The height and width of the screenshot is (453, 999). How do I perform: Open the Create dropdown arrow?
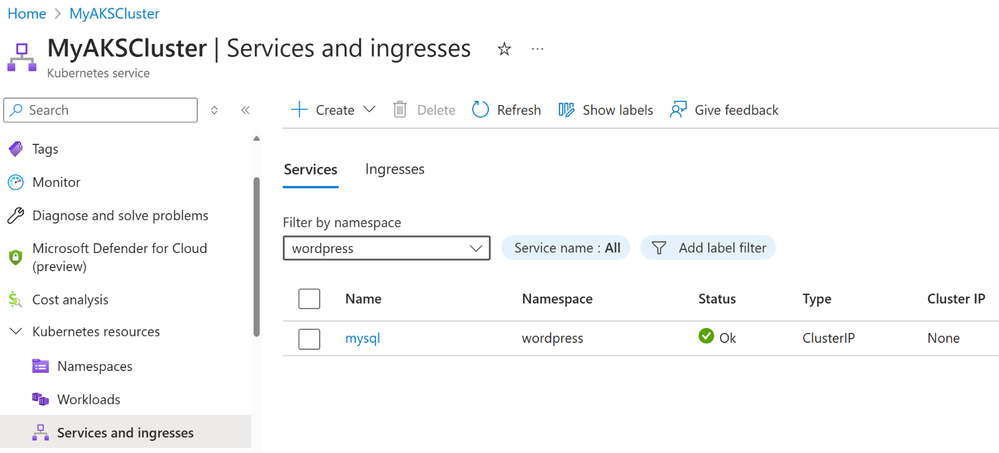pyautogui.click(x=369, y=110)
